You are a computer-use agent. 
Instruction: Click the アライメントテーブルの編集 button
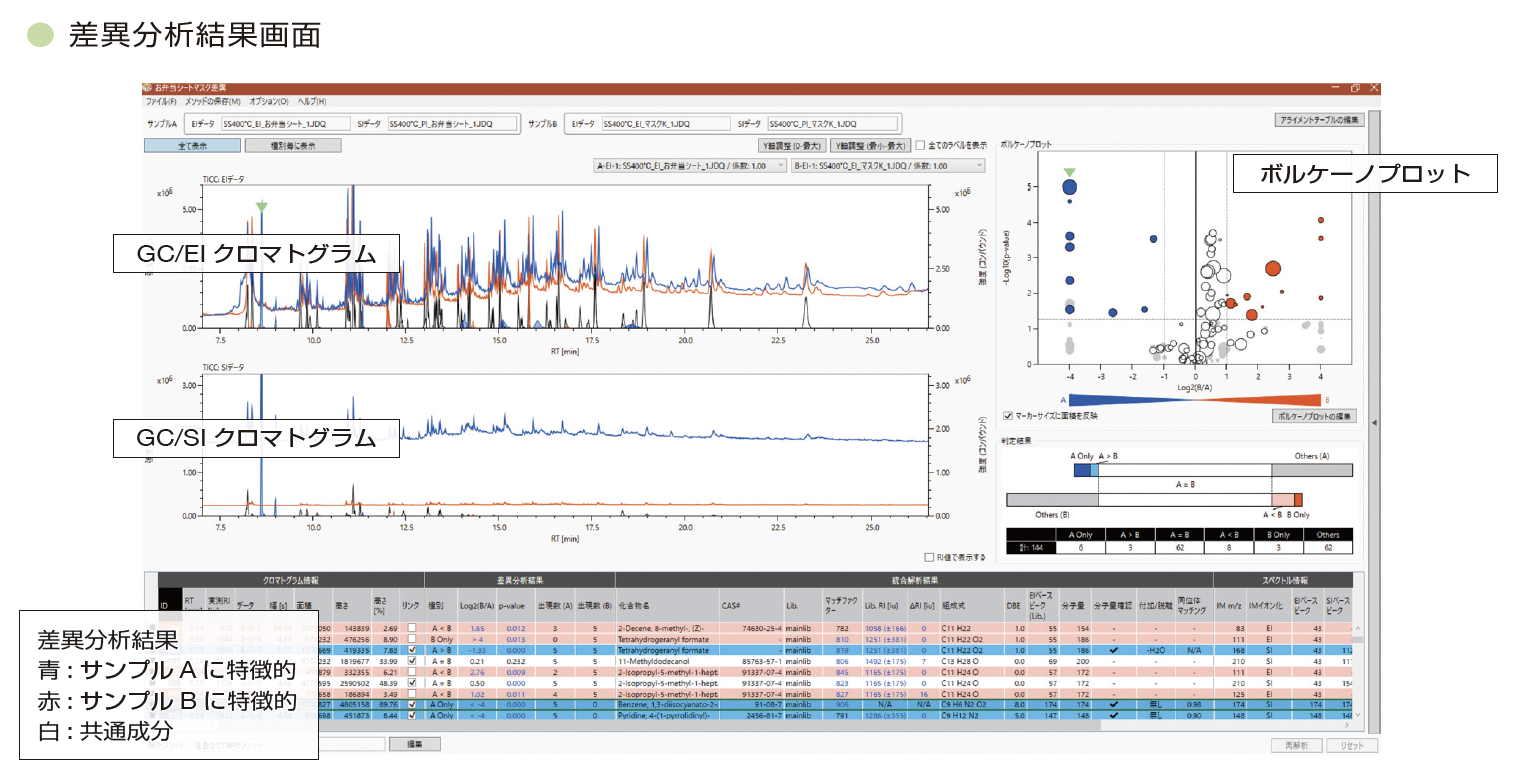point(1319,120)
